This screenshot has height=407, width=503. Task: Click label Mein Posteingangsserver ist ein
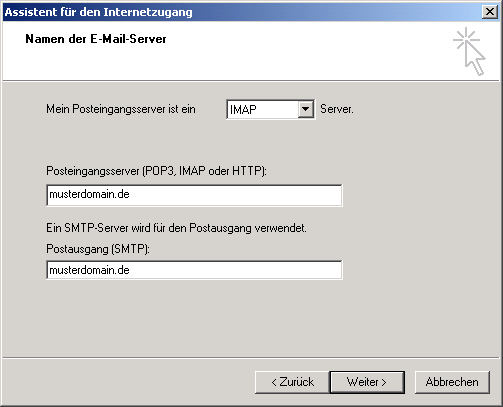click(121, 109)
